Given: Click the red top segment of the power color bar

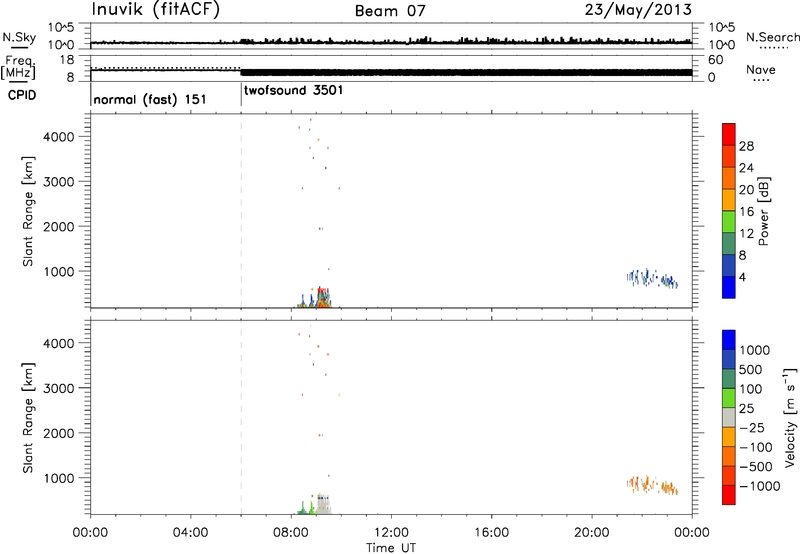Looking at the screenshot, I should (729, 134).
